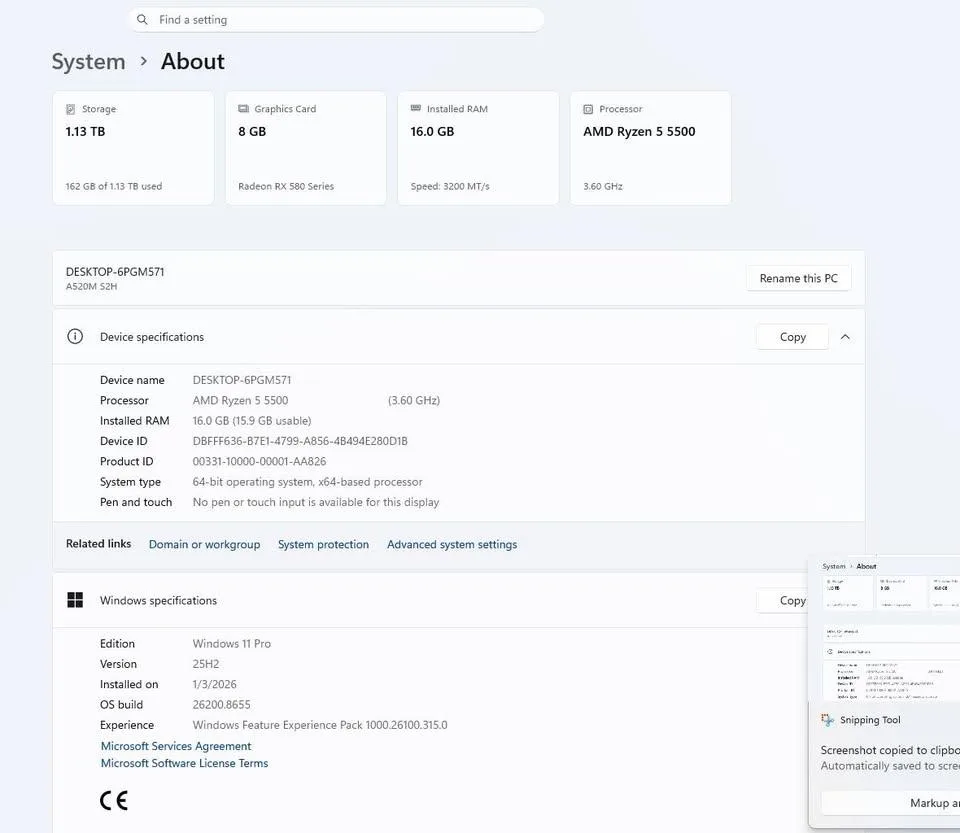The image size is (960, 833).
Task: Open System protection link
Action: click(x=323, y=544)
